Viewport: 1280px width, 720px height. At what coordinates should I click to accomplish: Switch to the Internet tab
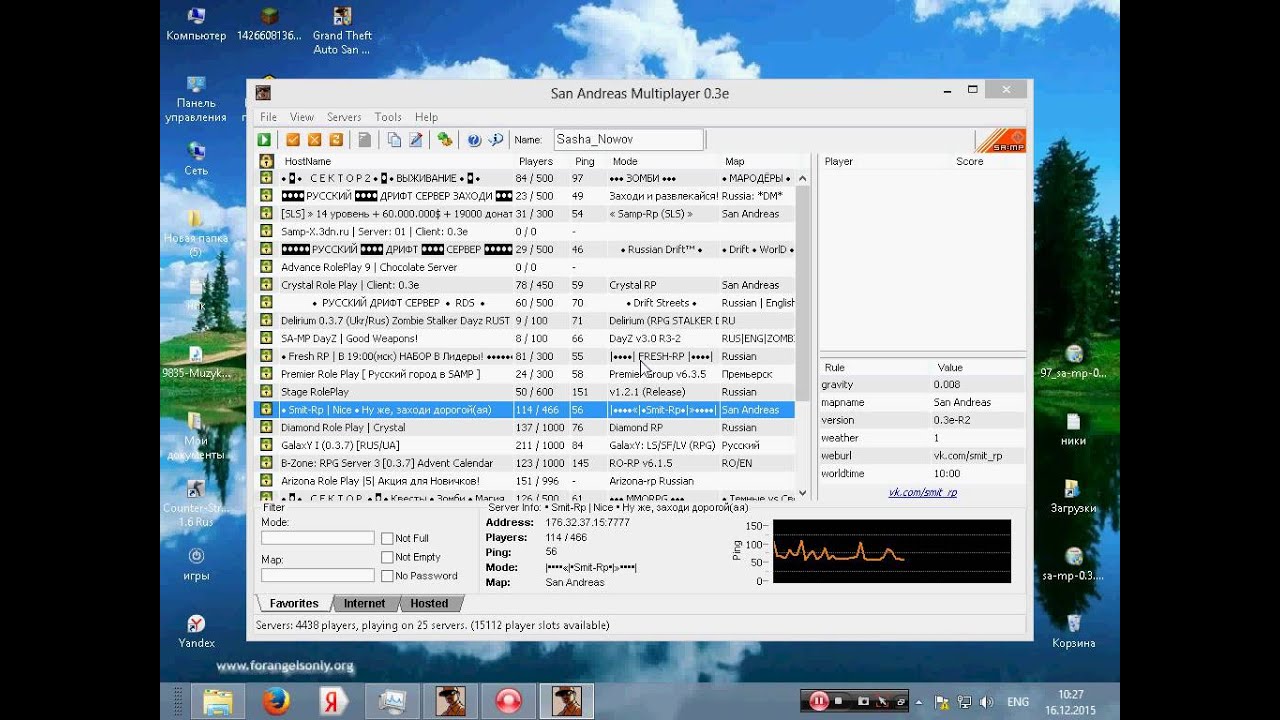(364, 604)
